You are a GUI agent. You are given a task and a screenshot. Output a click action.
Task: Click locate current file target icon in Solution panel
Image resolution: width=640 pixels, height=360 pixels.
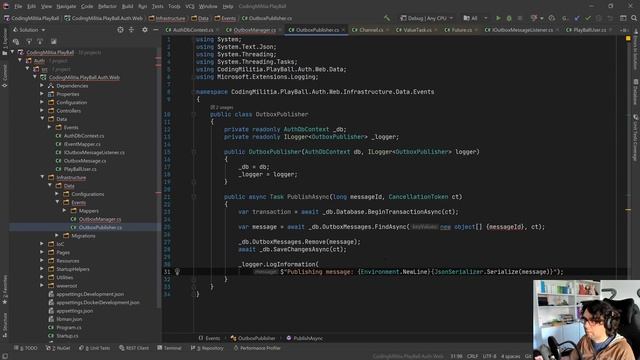click(x=120, y=30)
